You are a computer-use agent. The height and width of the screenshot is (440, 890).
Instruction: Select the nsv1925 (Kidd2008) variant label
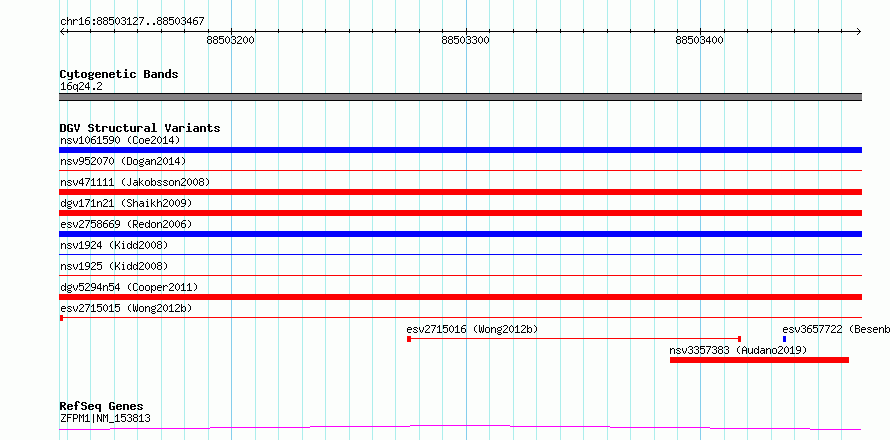click(x=114, y=266)
